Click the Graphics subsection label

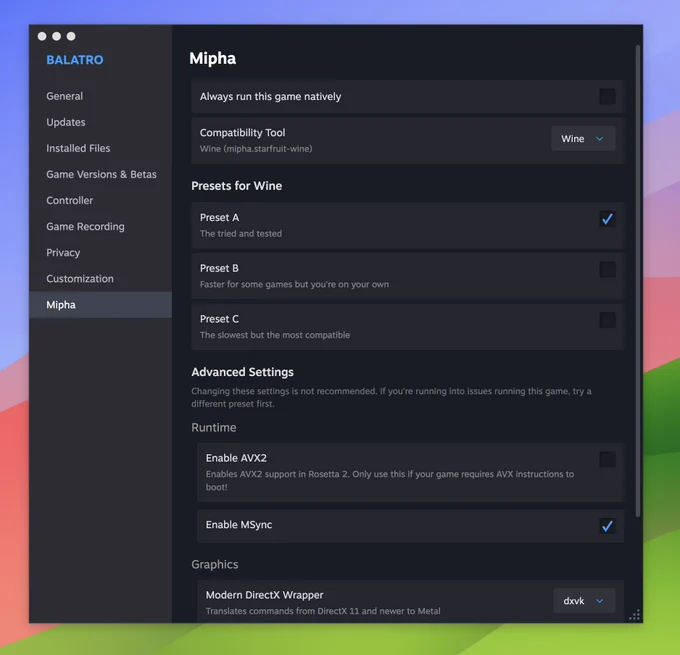tap(215, 564)
